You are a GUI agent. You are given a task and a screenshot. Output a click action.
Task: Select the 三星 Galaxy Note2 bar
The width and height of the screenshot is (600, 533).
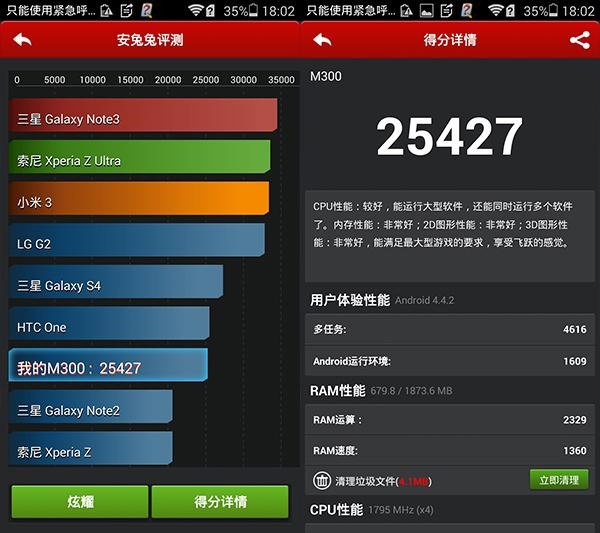coord(91,409)
